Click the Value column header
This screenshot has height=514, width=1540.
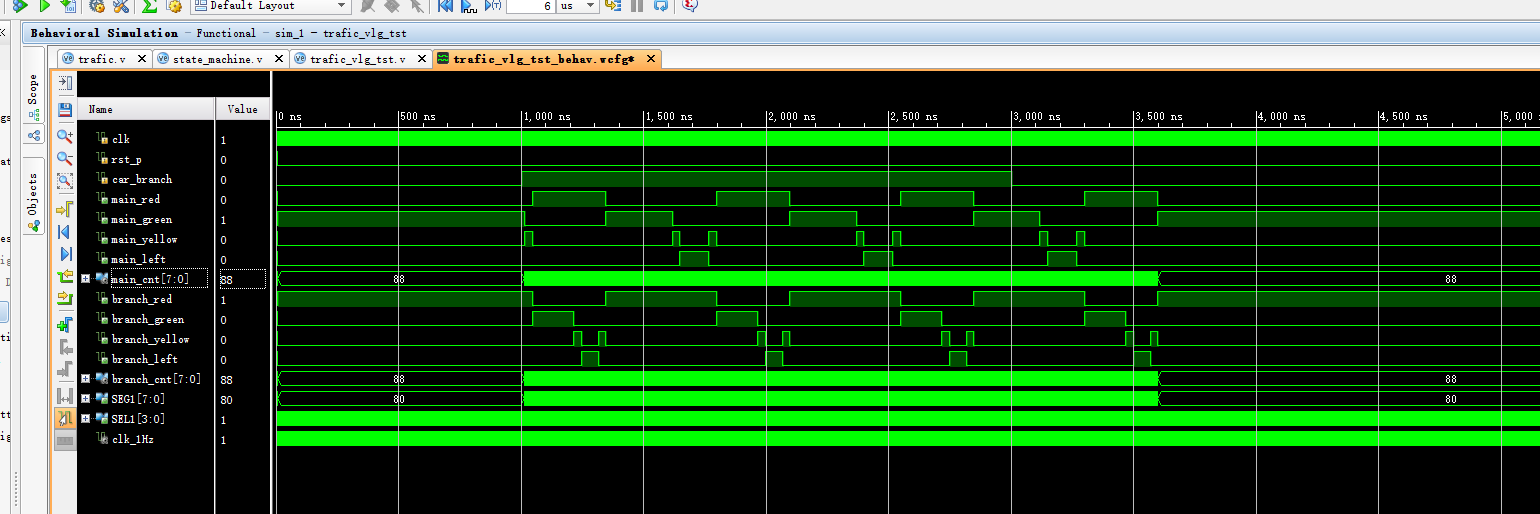click(242, 109)
